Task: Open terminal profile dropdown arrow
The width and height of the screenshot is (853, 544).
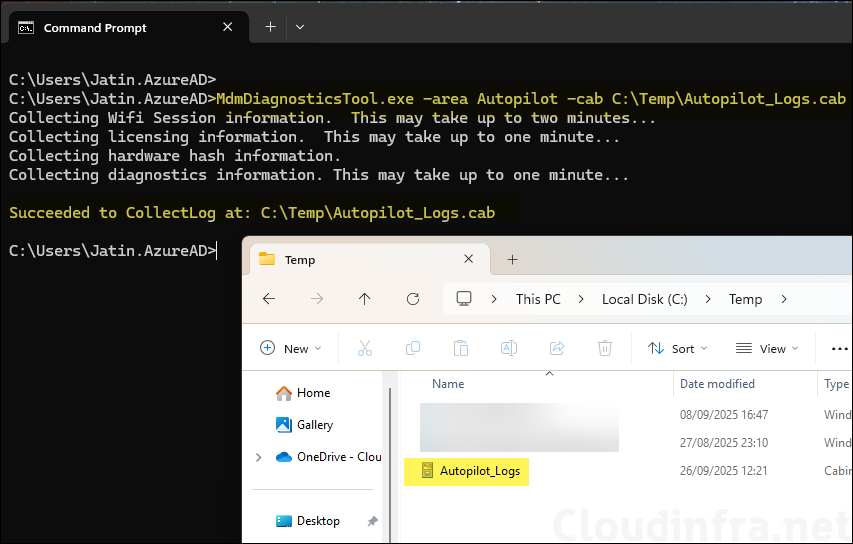Action: pyautogui.click(x=300, y=27)
